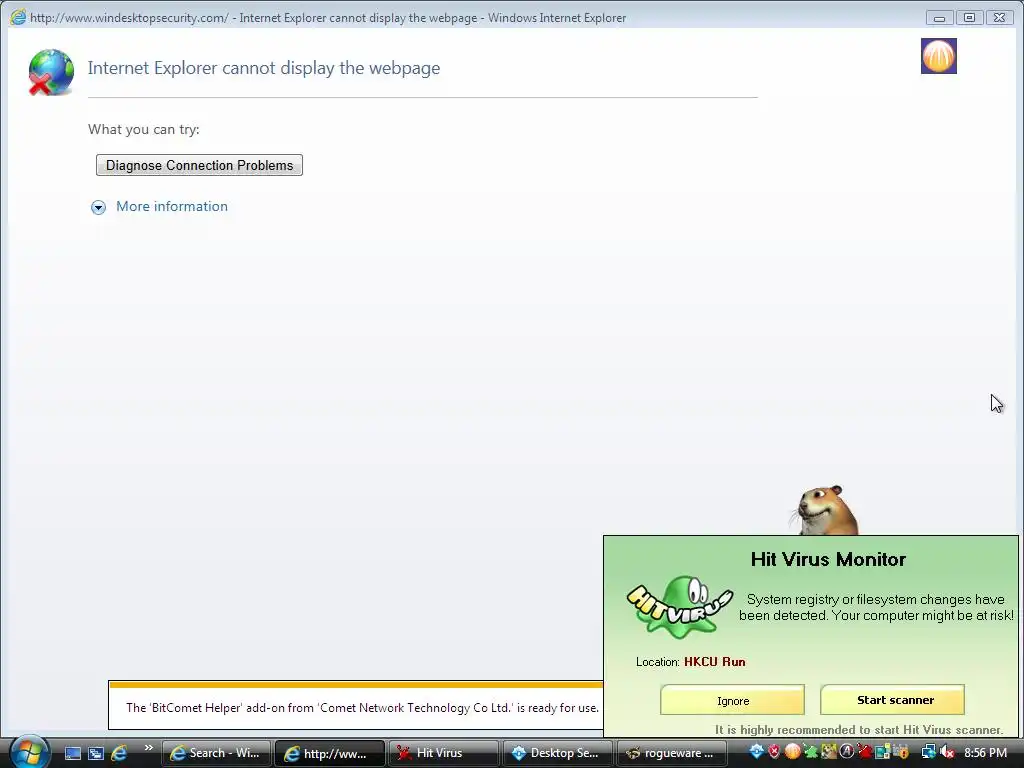Launch Internet Explorer from quick launch

click(x=120, y=753)
